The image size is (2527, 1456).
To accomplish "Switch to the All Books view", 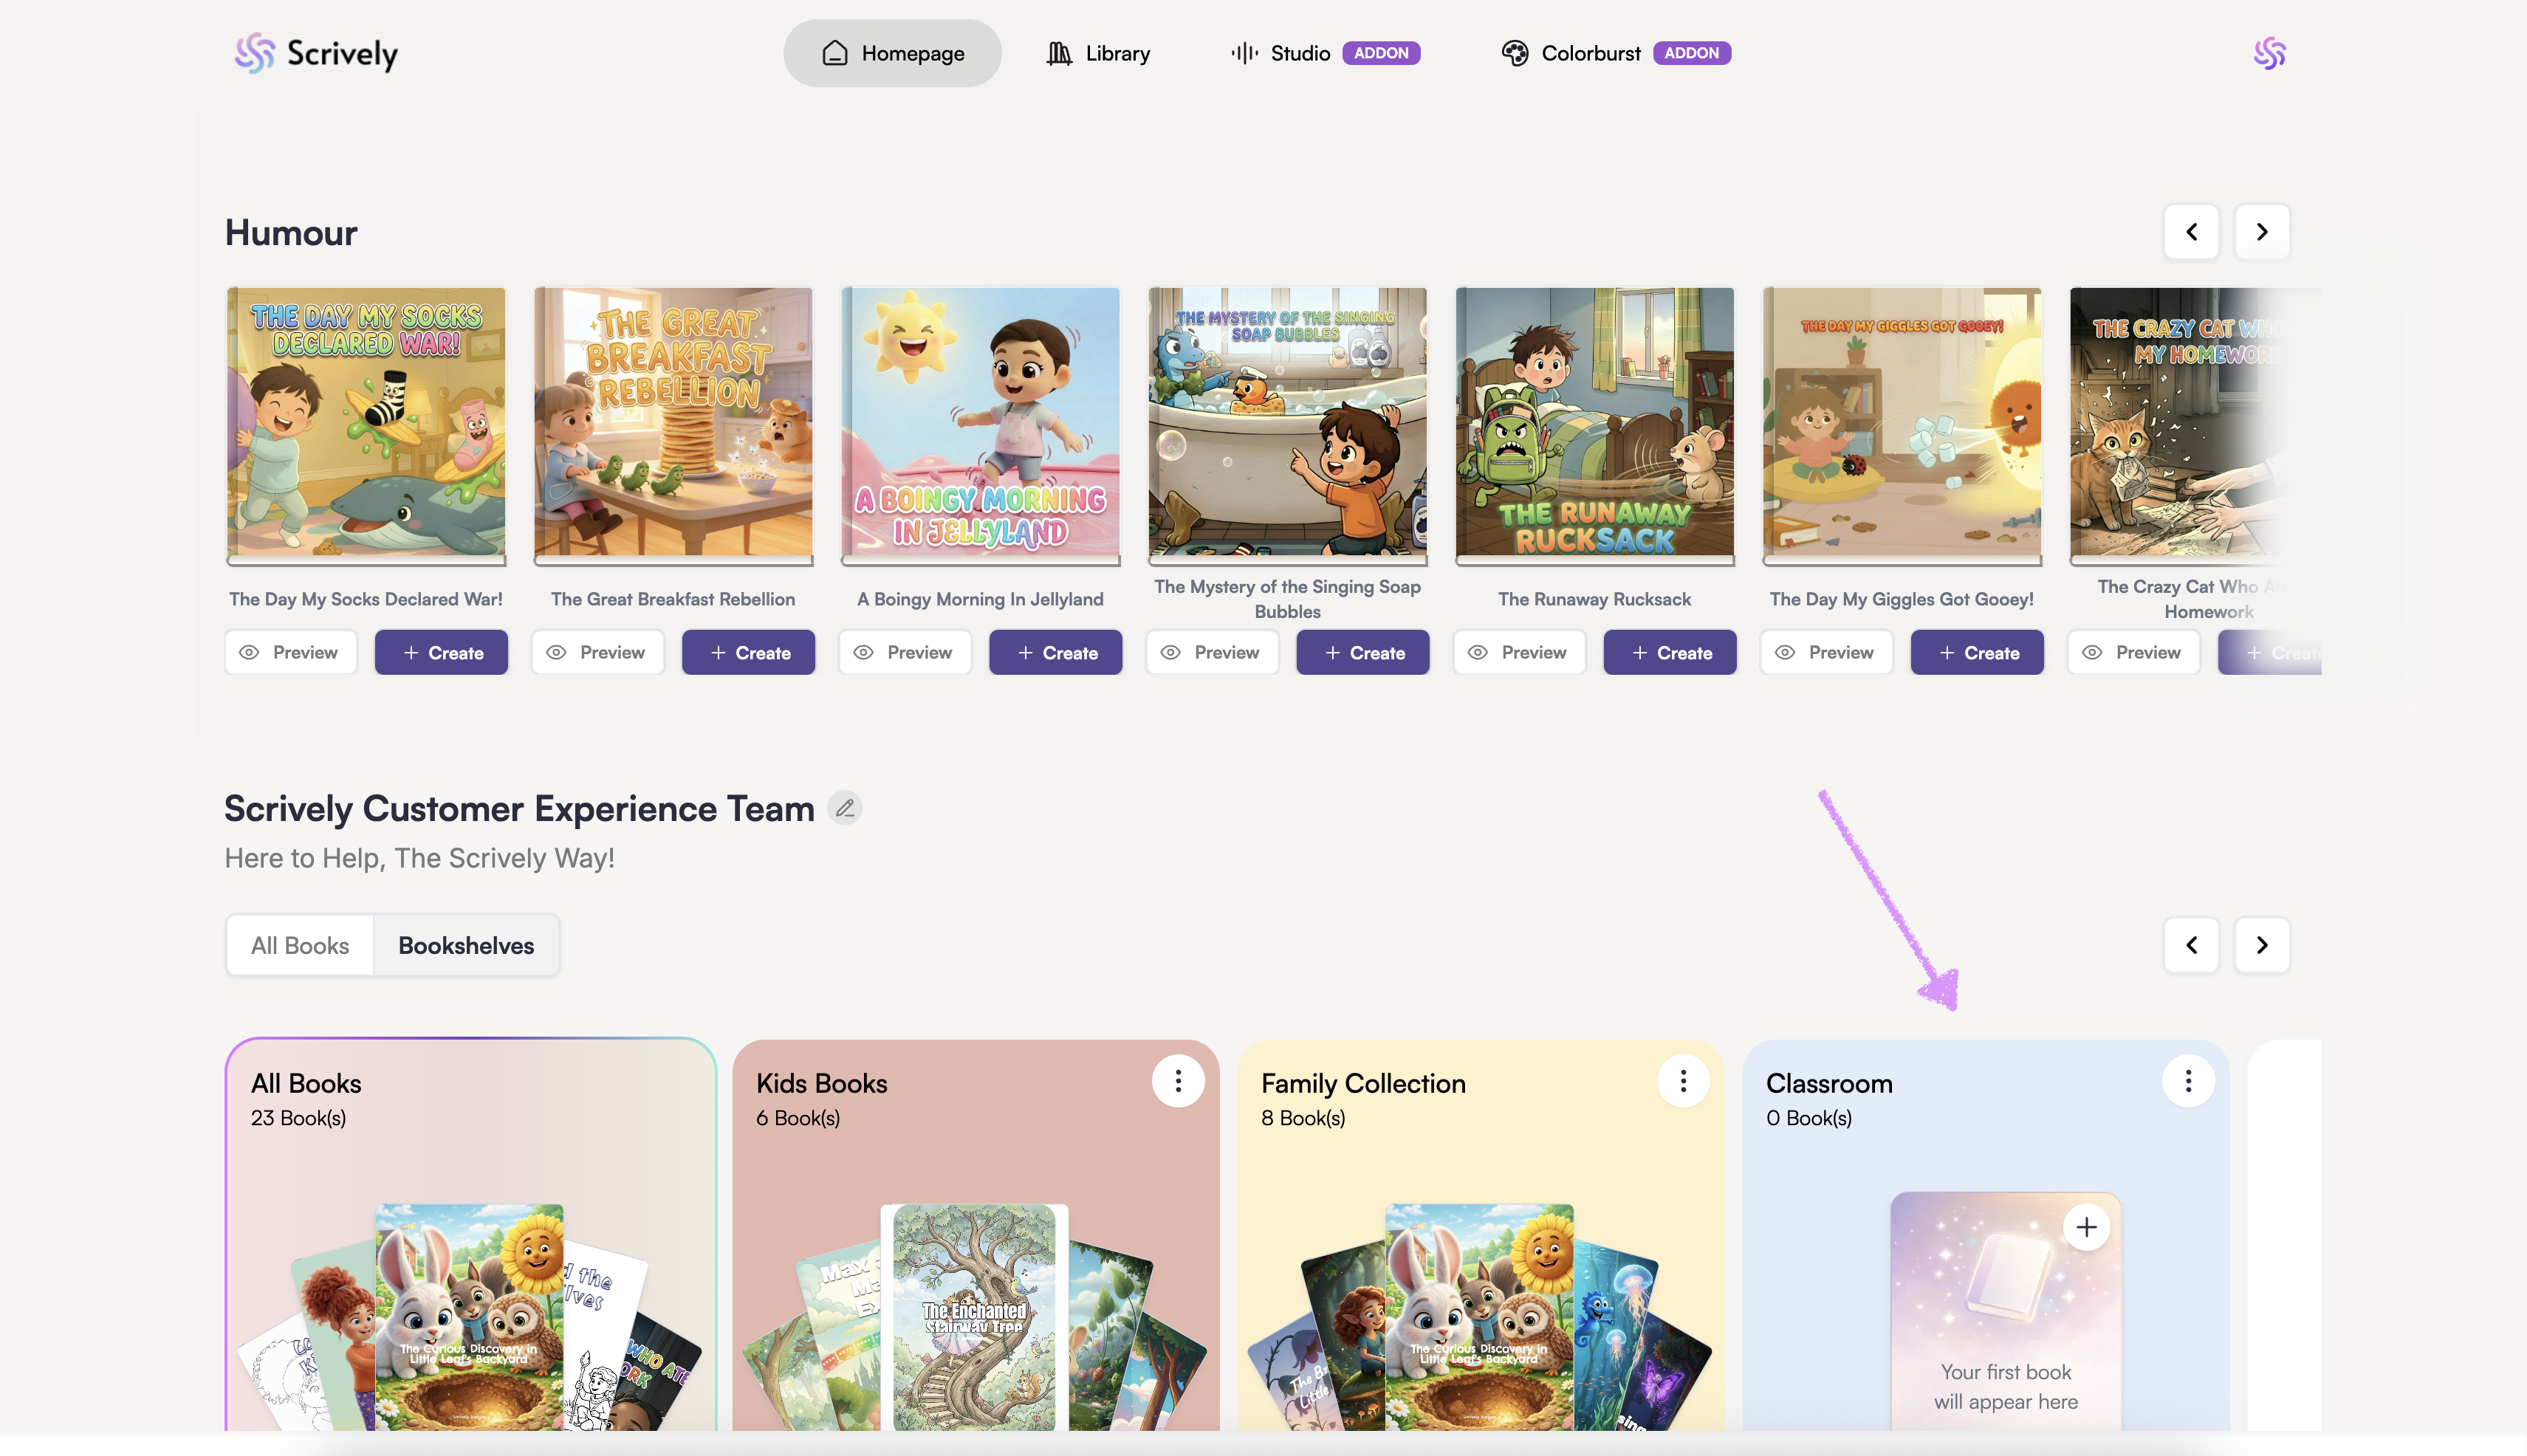I will click(300, 945).
